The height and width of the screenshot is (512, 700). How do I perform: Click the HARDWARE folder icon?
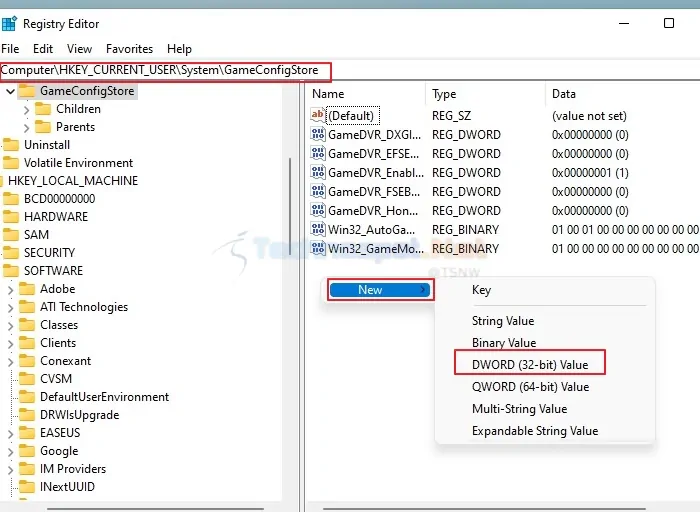[11, 216]
